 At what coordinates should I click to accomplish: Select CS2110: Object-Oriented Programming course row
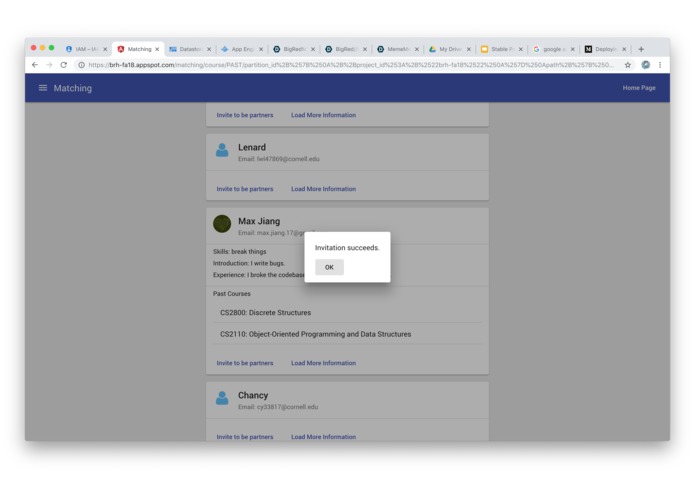(348, 334)
